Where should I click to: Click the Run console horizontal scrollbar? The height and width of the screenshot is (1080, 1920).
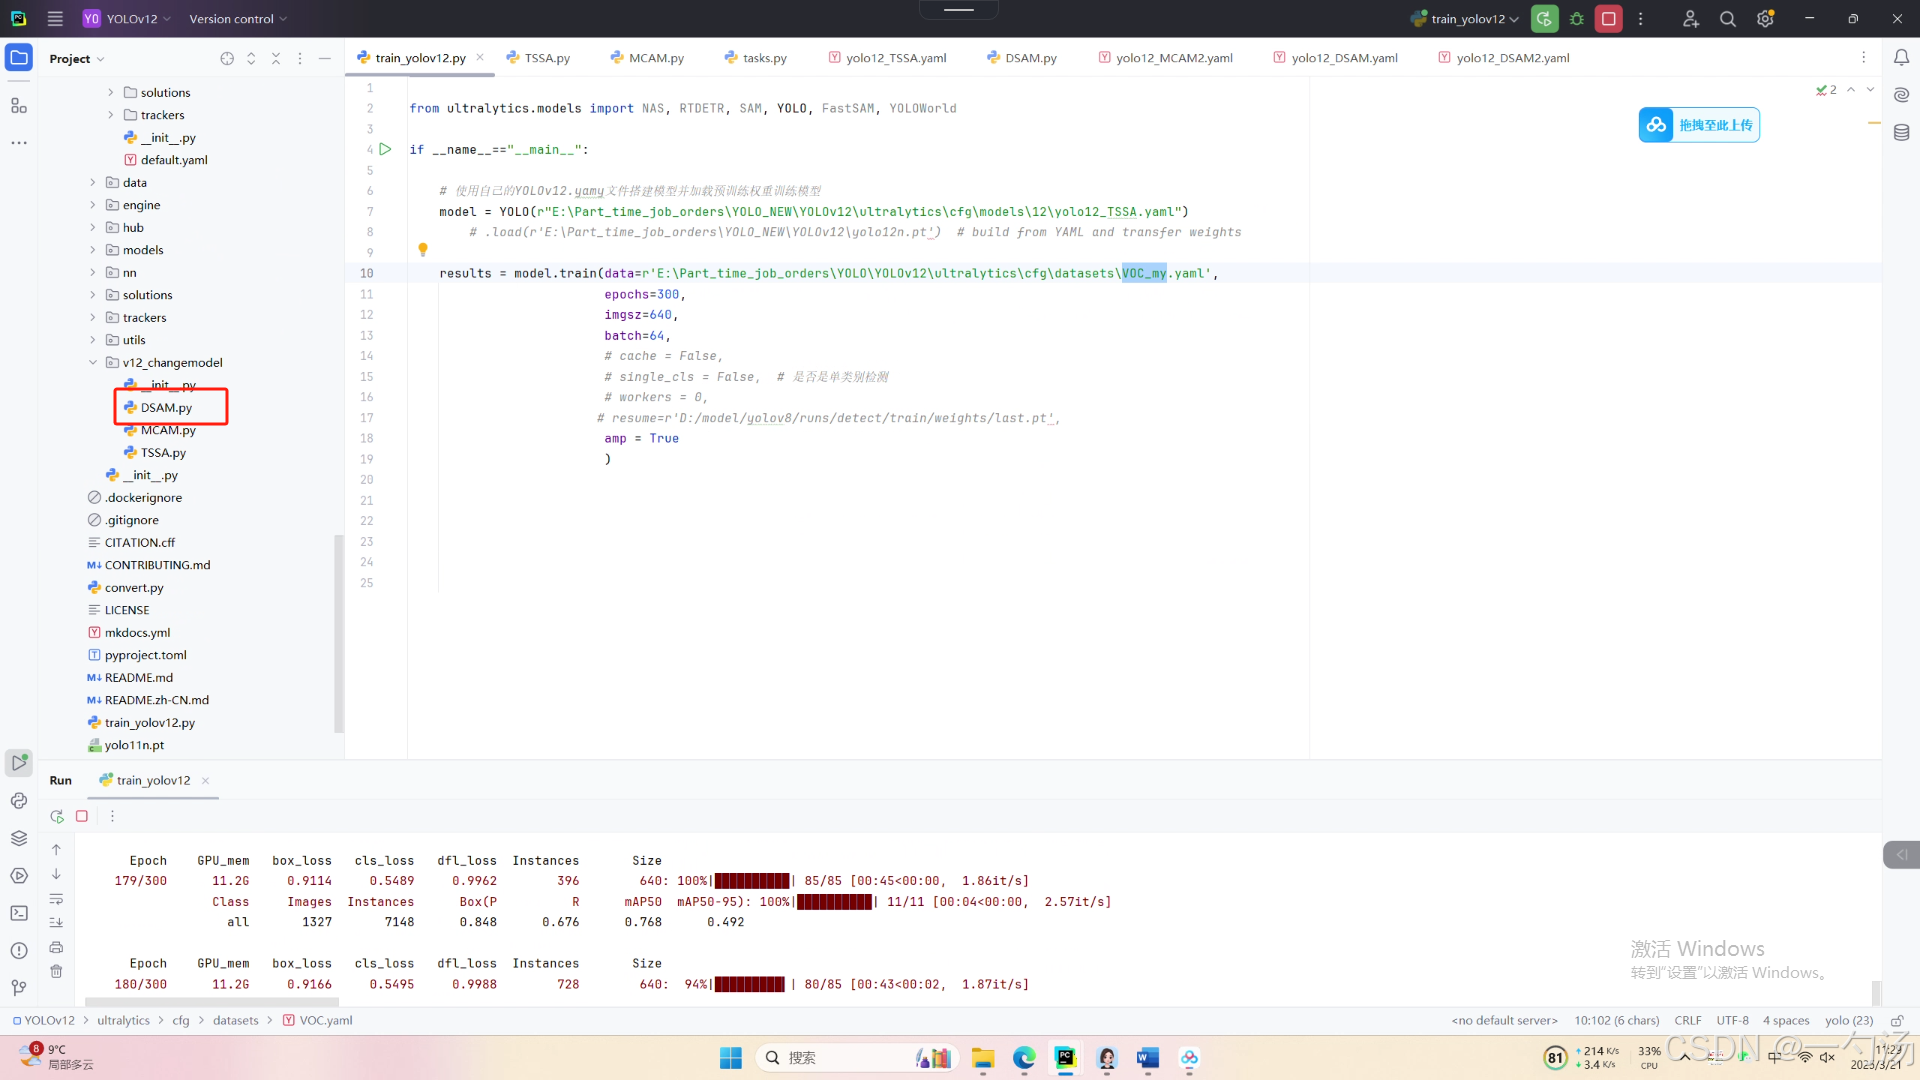[212, 1000]
